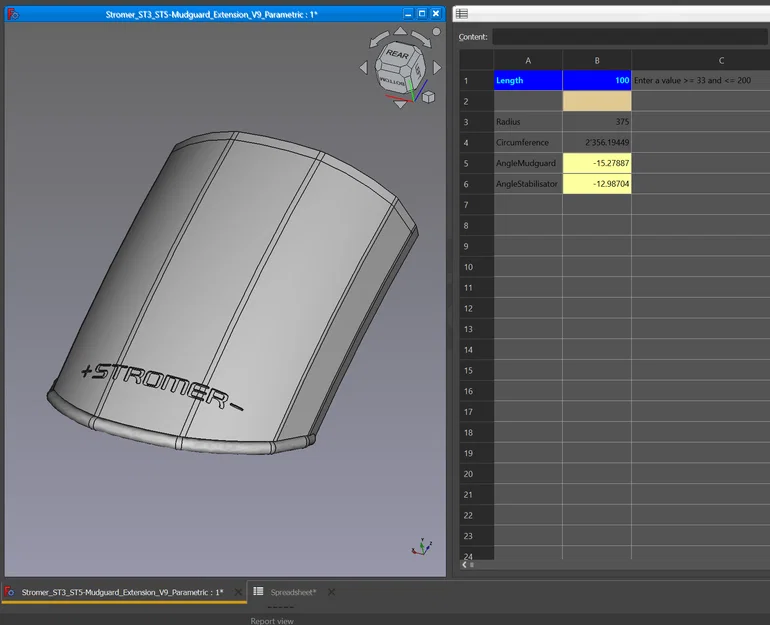Click the spreadsheet icon above the Content field
The width and height of the screenshot is (770, 625).
click(462, 14)
